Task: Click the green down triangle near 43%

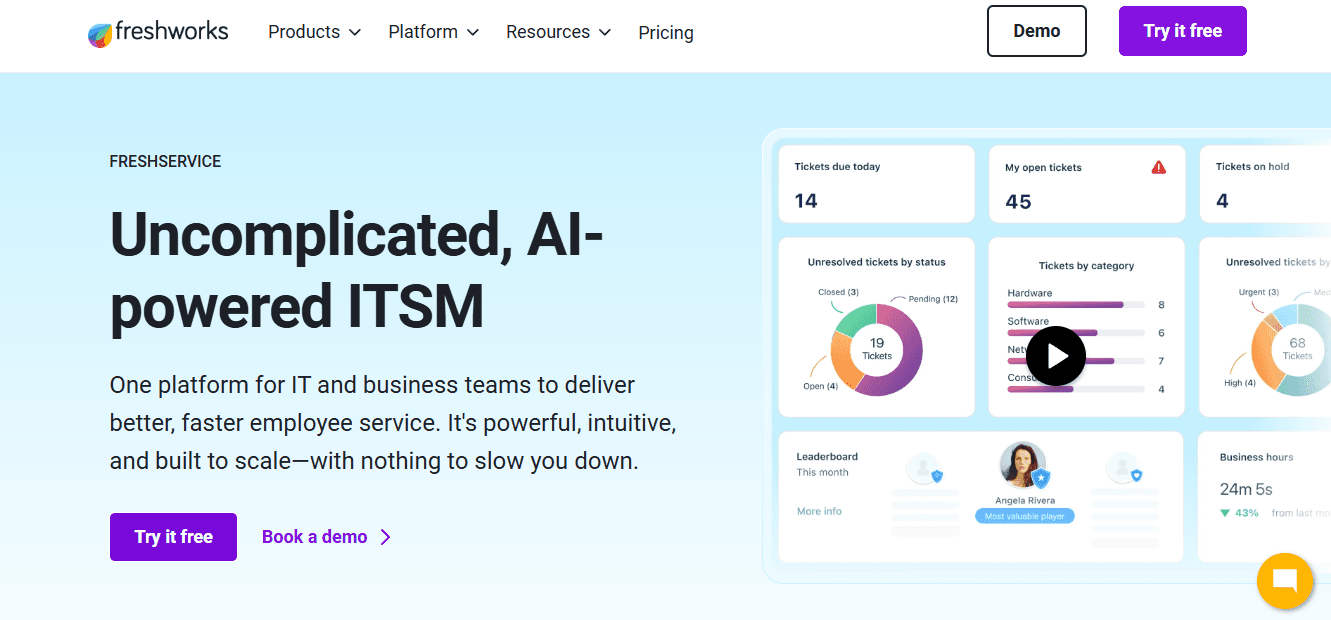Action: pyautogui.click(x=1225, y=513)
